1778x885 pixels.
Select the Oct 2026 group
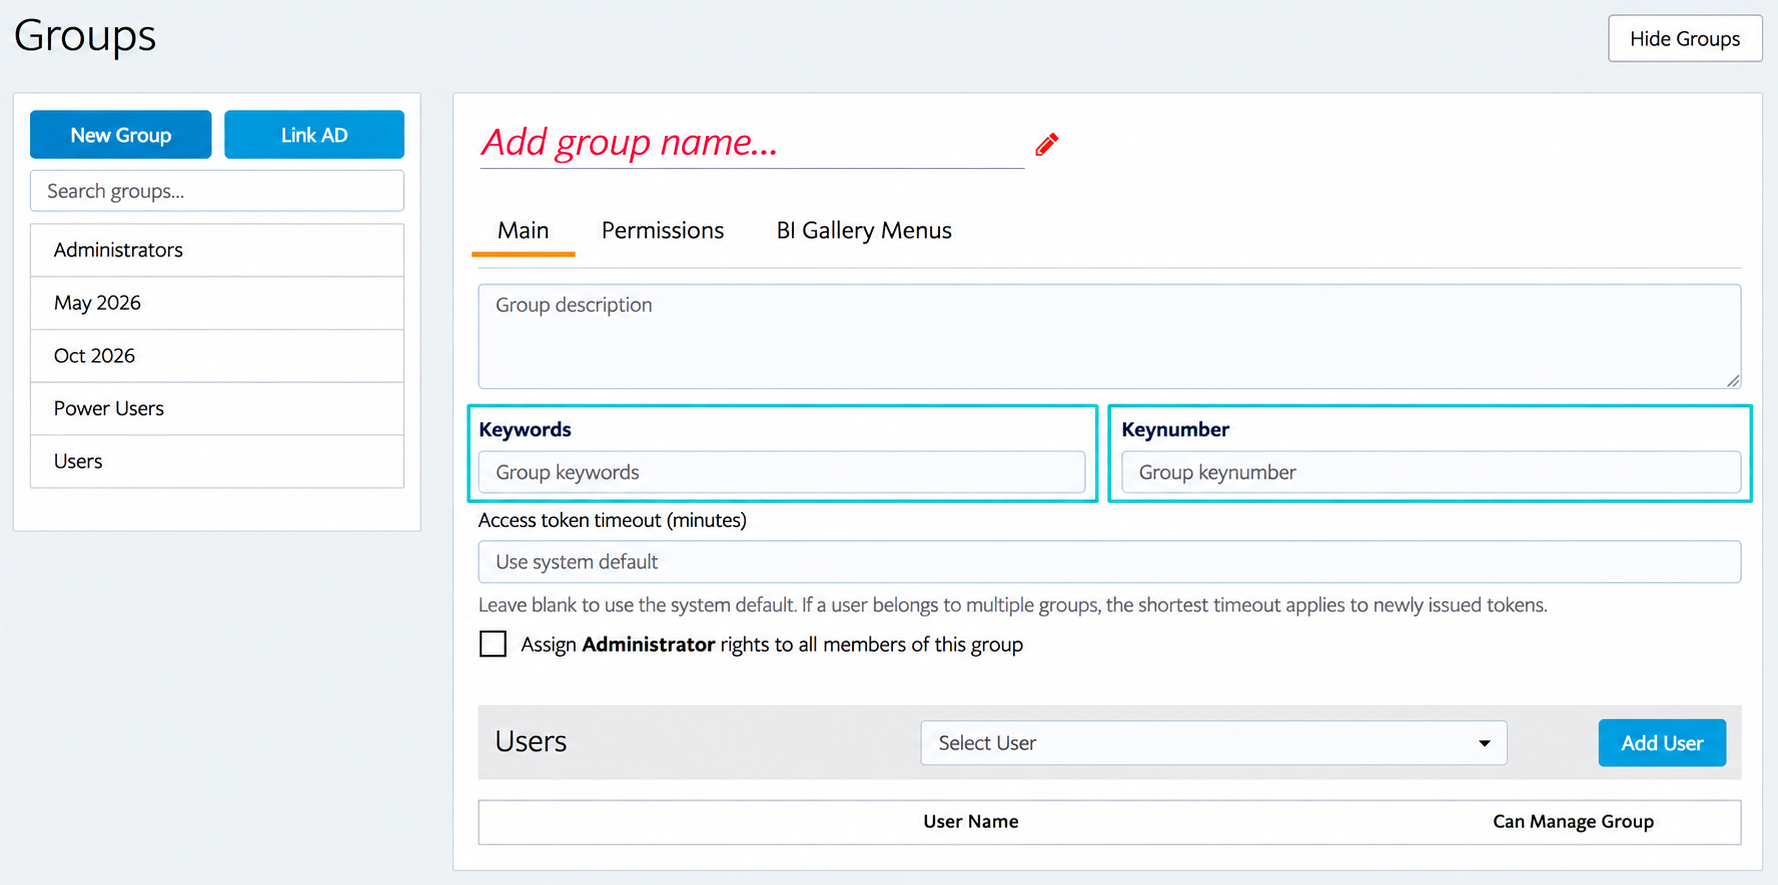click(217, 356)
